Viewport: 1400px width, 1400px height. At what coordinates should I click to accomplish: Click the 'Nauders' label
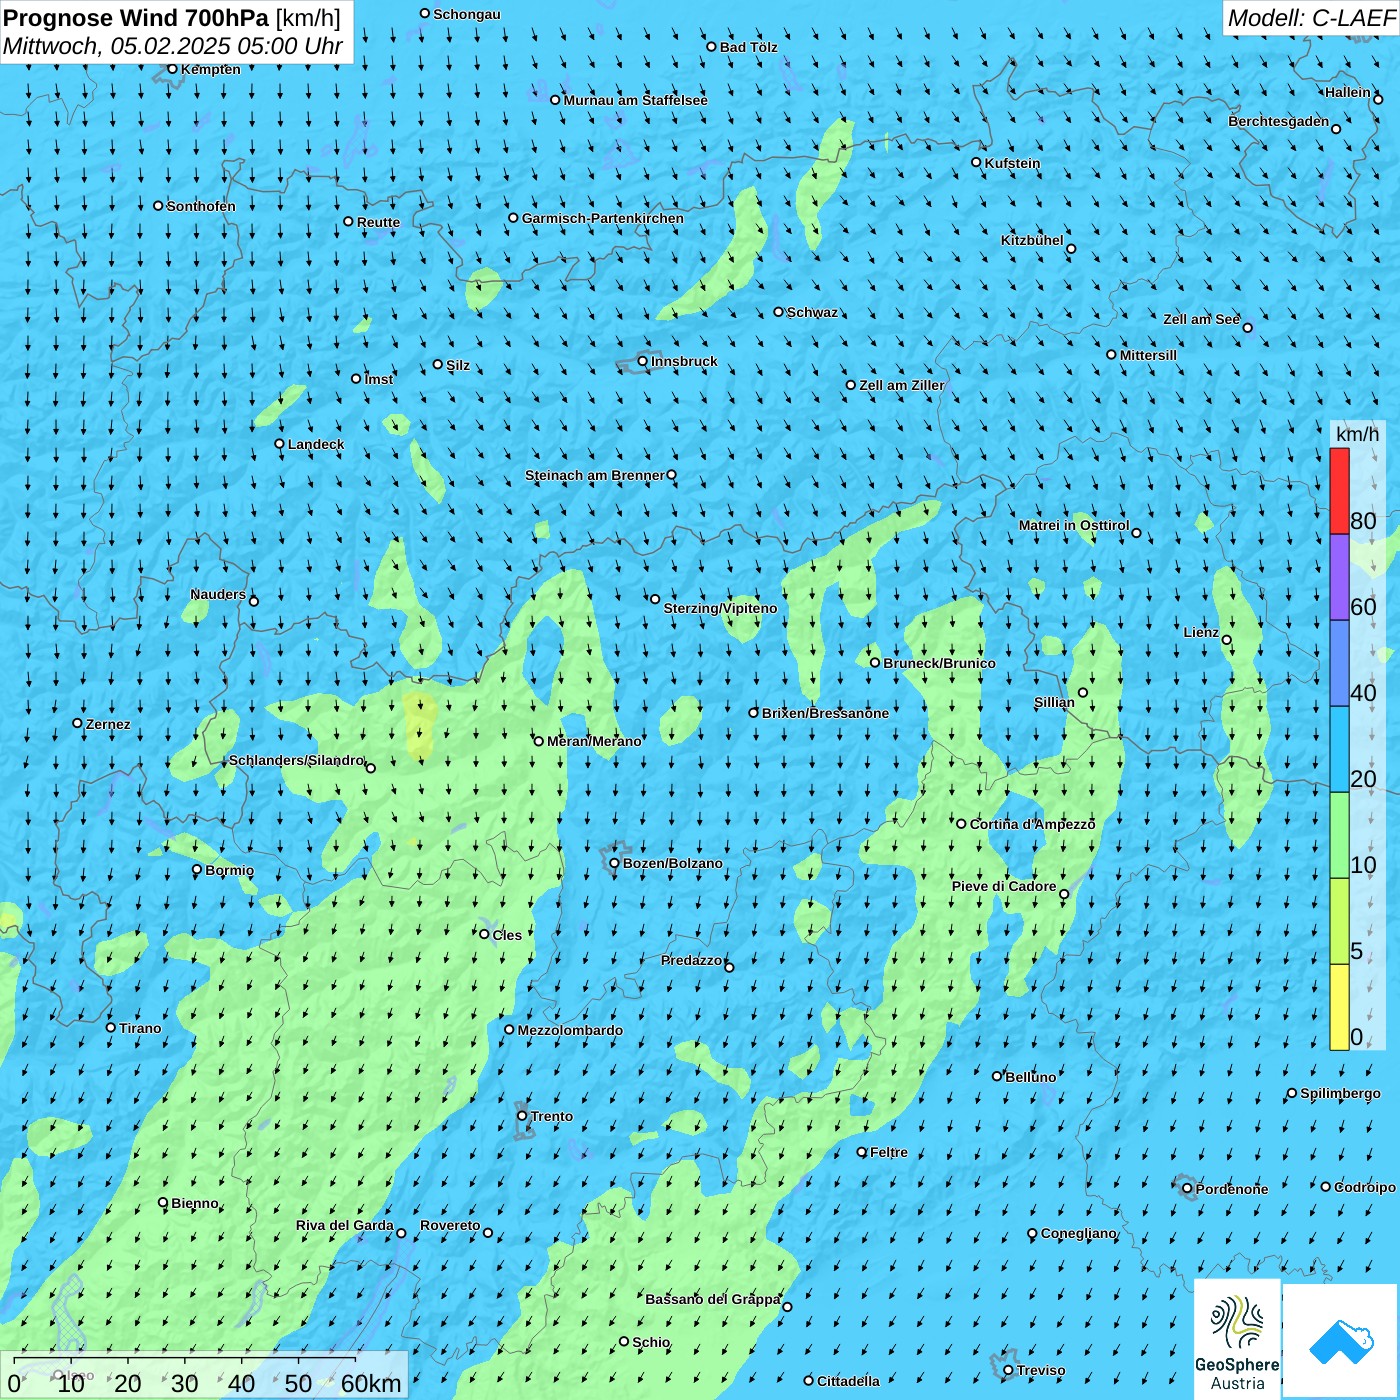(x=218, y=594)
